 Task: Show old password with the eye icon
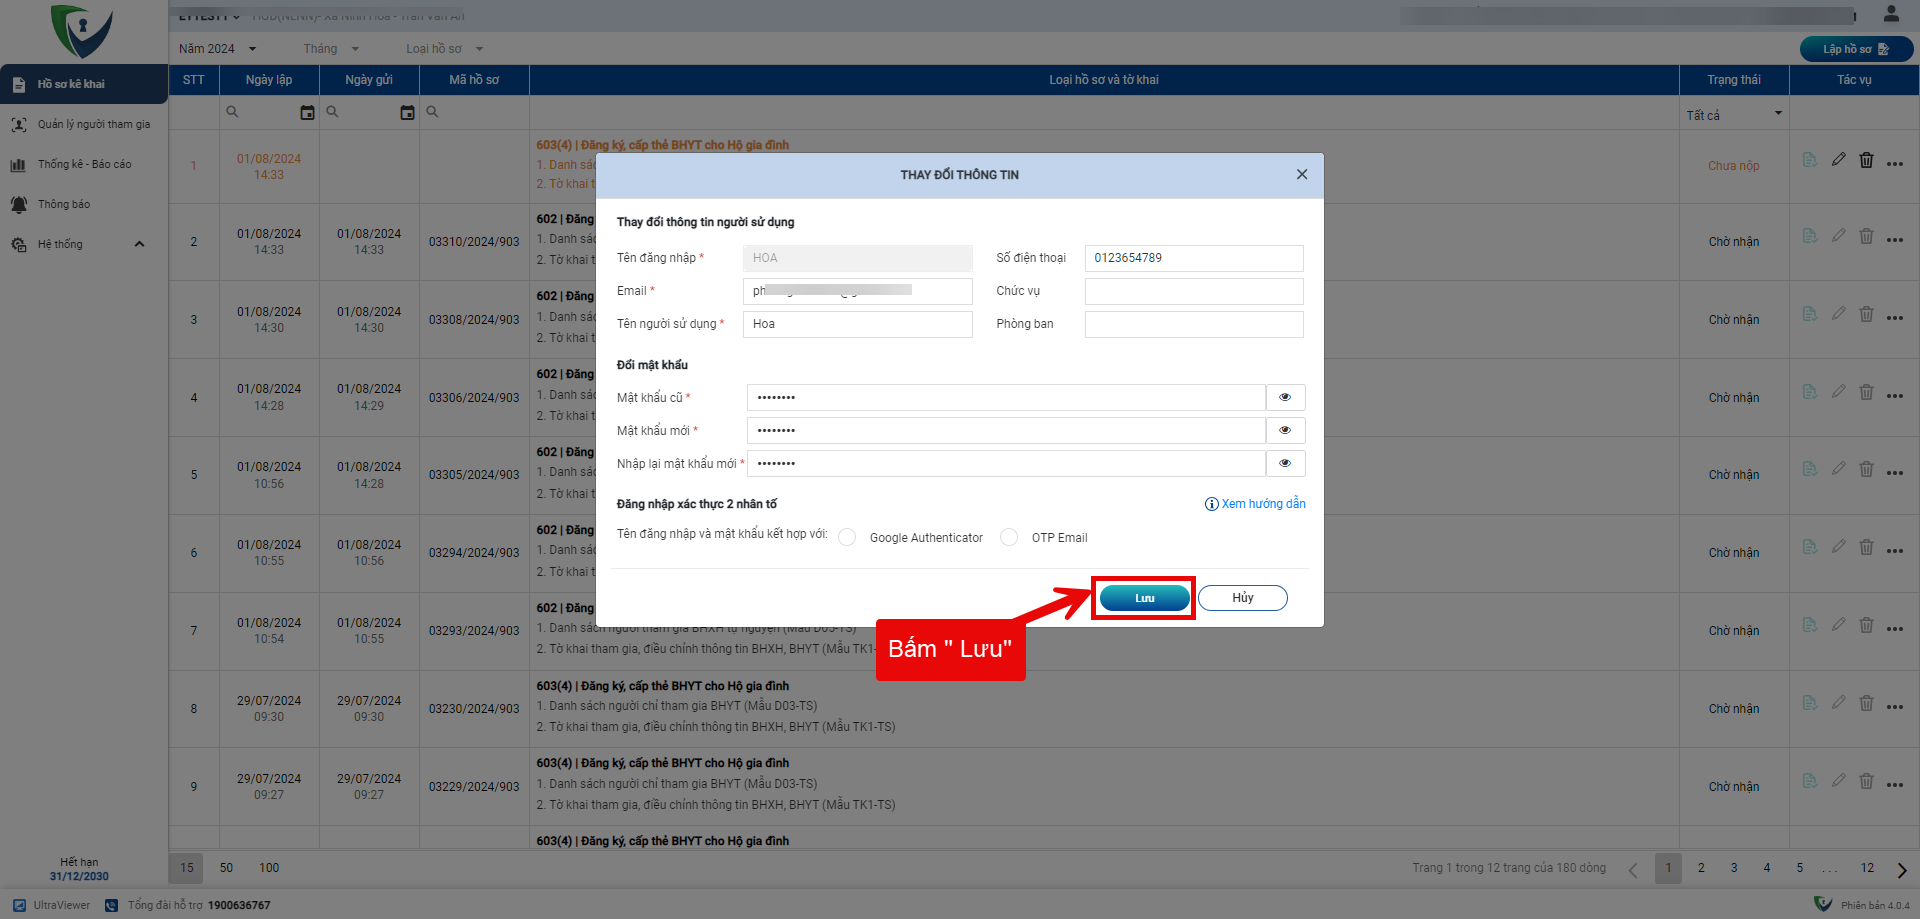pos(1285,398)
